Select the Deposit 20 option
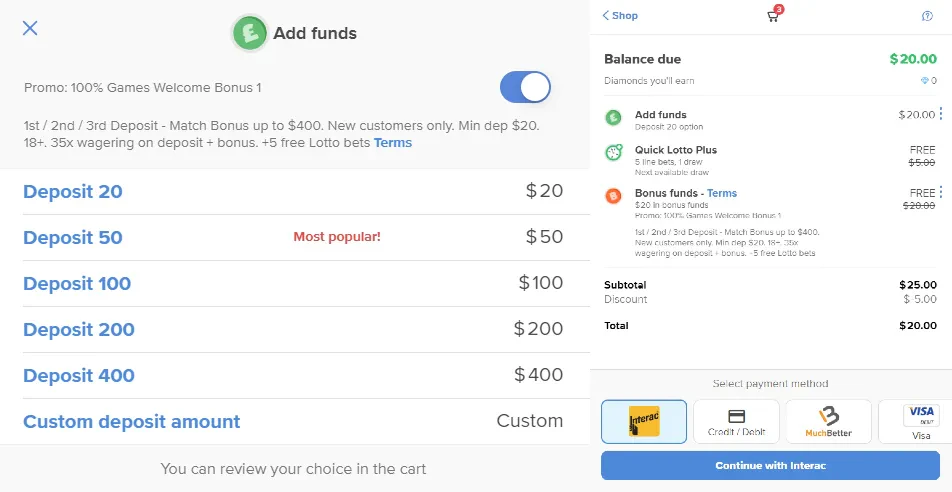The width and height of the screenshot is (952, 492). [293, 192]
